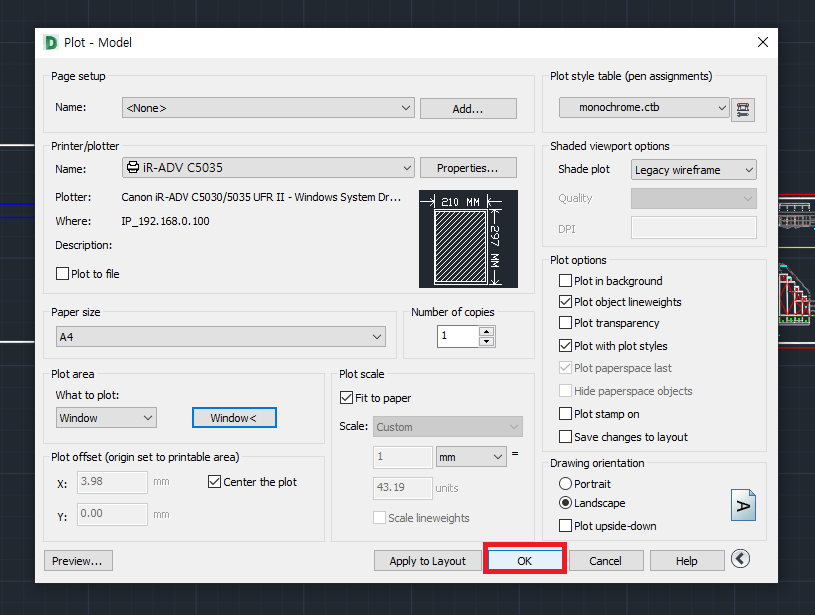Open the Page setup Name dropdown

[x=268, y=108]
